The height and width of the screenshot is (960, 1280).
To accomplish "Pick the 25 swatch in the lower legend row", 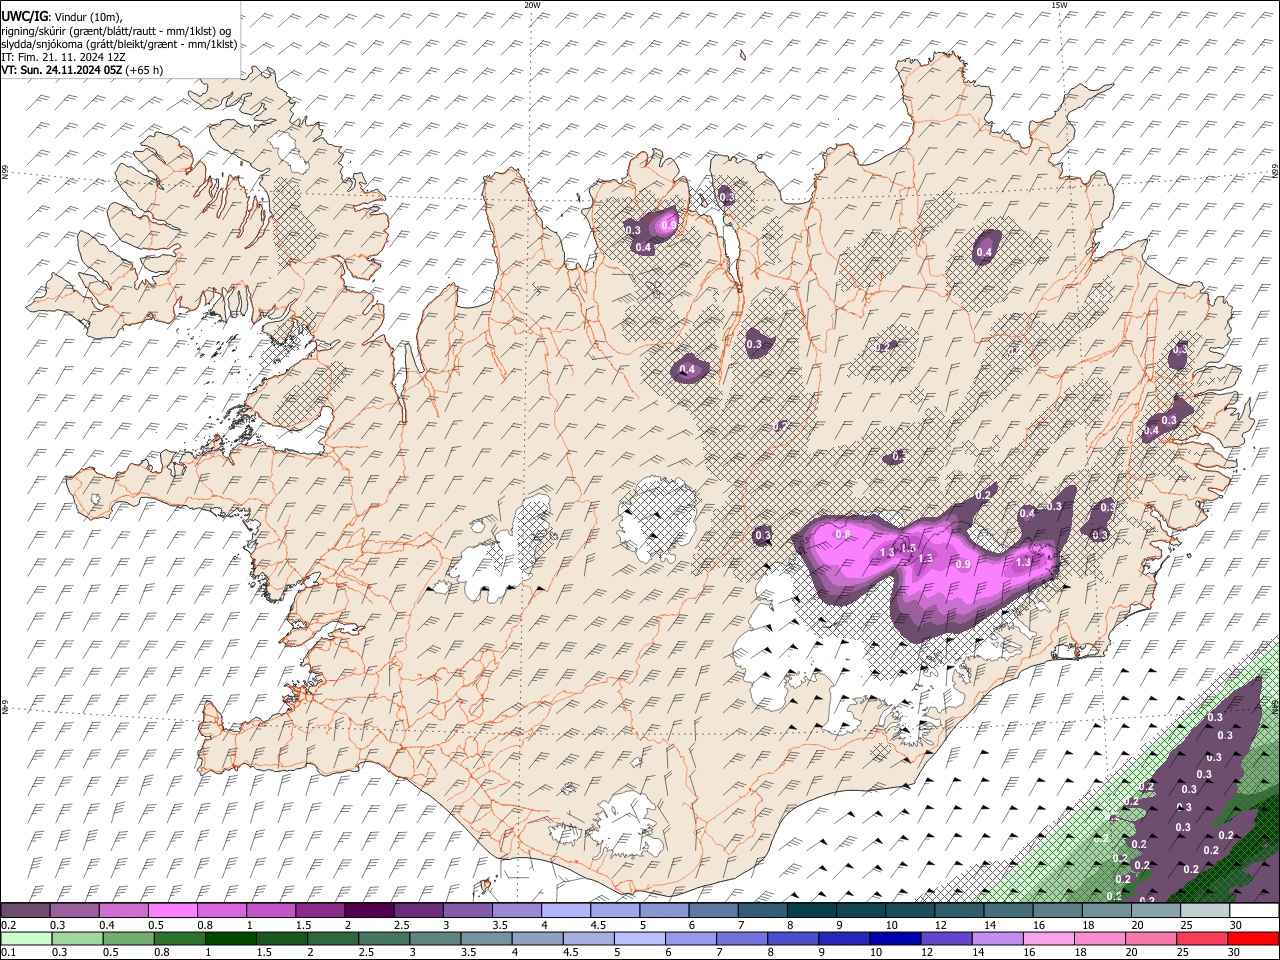I will 1201,938.
